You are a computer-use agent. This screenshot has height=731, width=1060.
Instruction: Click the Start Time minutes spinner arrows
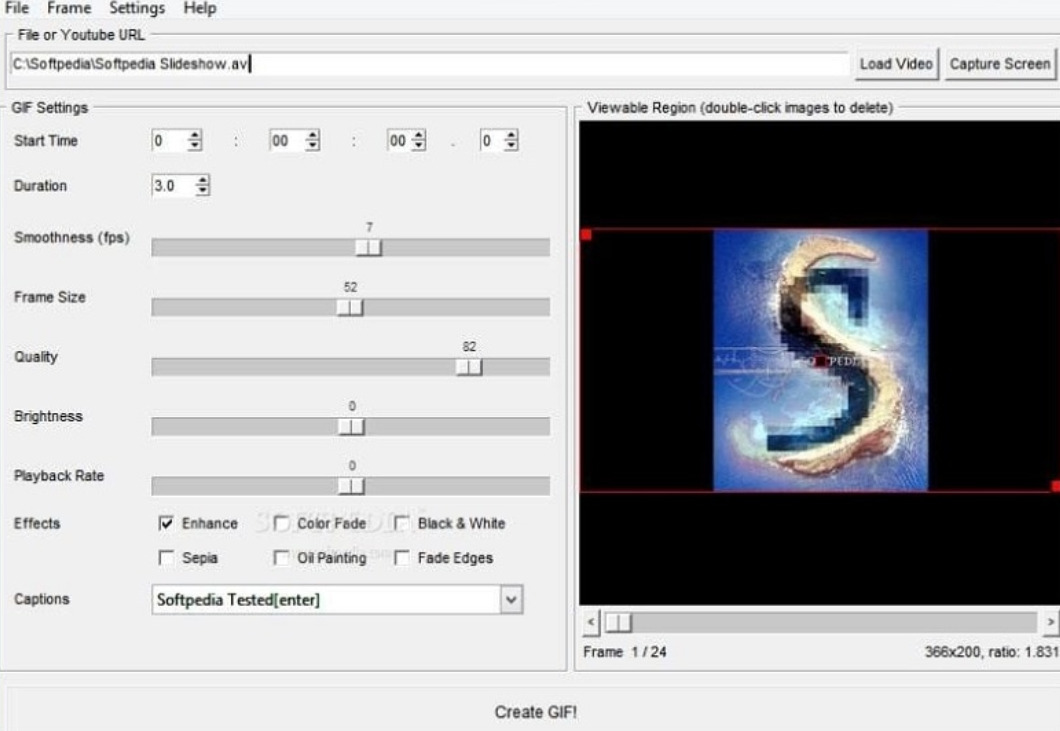[x=312, y=141]
